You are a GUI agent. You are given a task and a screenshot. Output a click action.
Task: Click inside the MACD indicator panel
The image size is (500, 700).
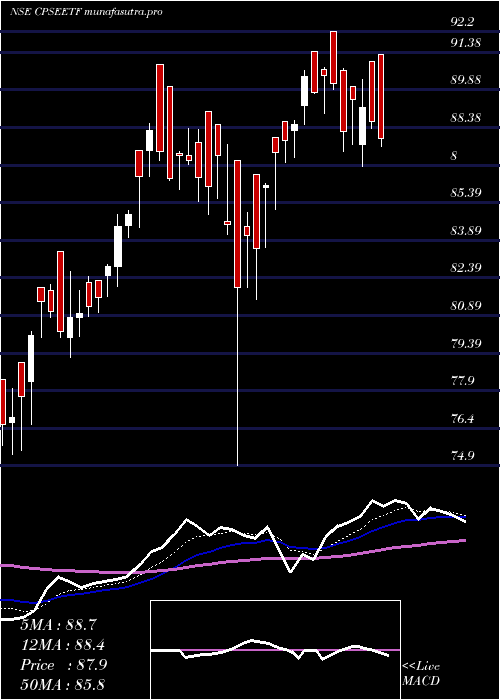(x=275, y=650)
